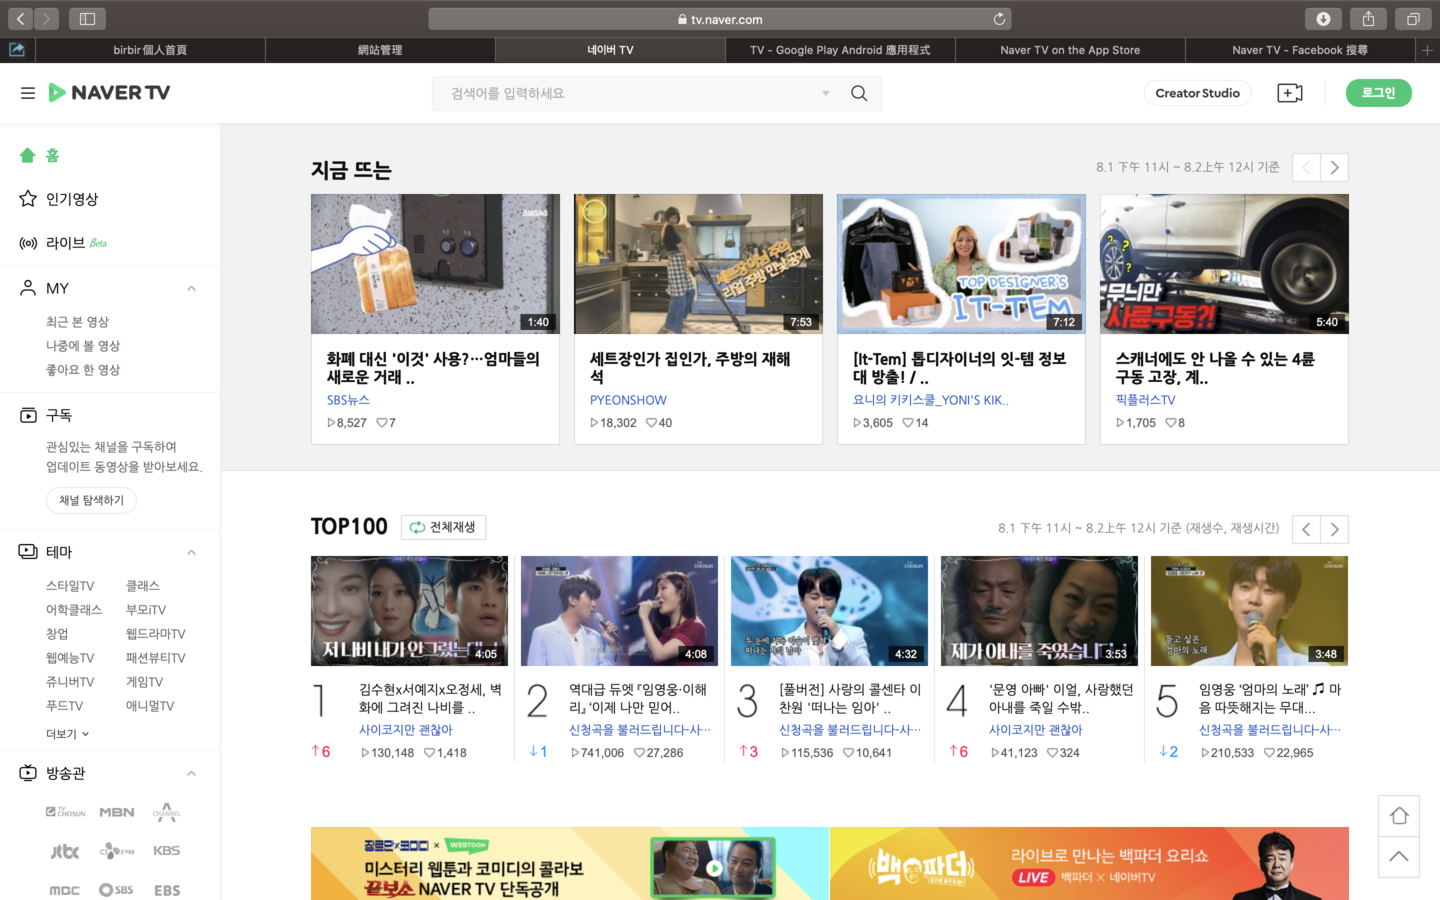Click the TV Chosun broadcaster logo
Image resolution: width=1440 pixels, height=900 pixels.
coord(65,812)
